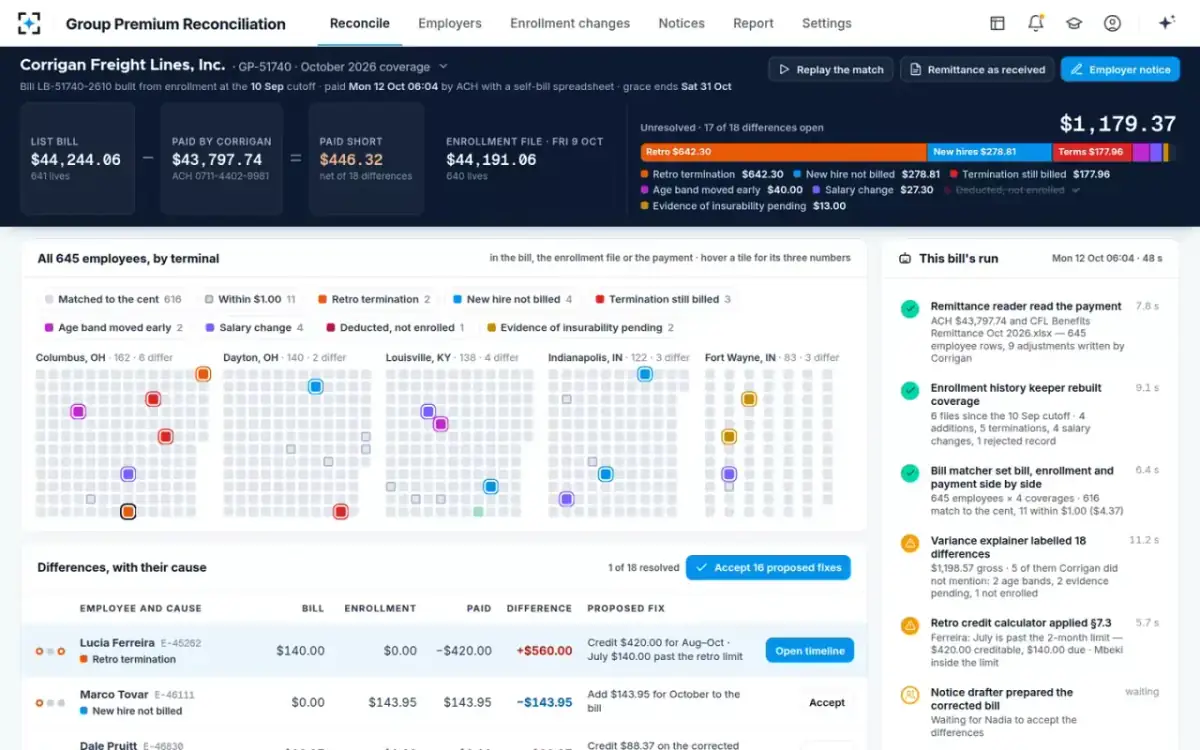Click the status dots beside Marco Tovar

coord(50,702)
